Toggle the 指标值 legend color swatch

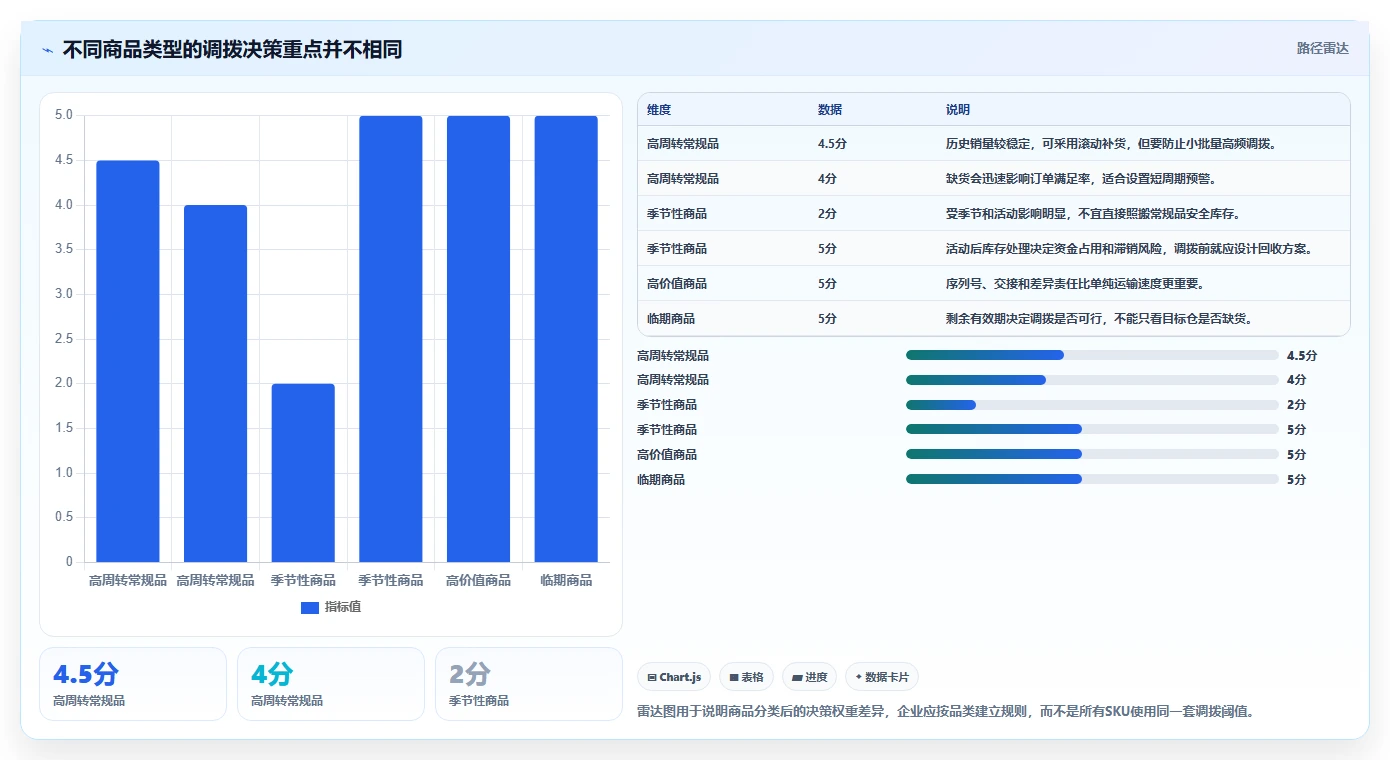pyautogui.click(x=310, y=607)
